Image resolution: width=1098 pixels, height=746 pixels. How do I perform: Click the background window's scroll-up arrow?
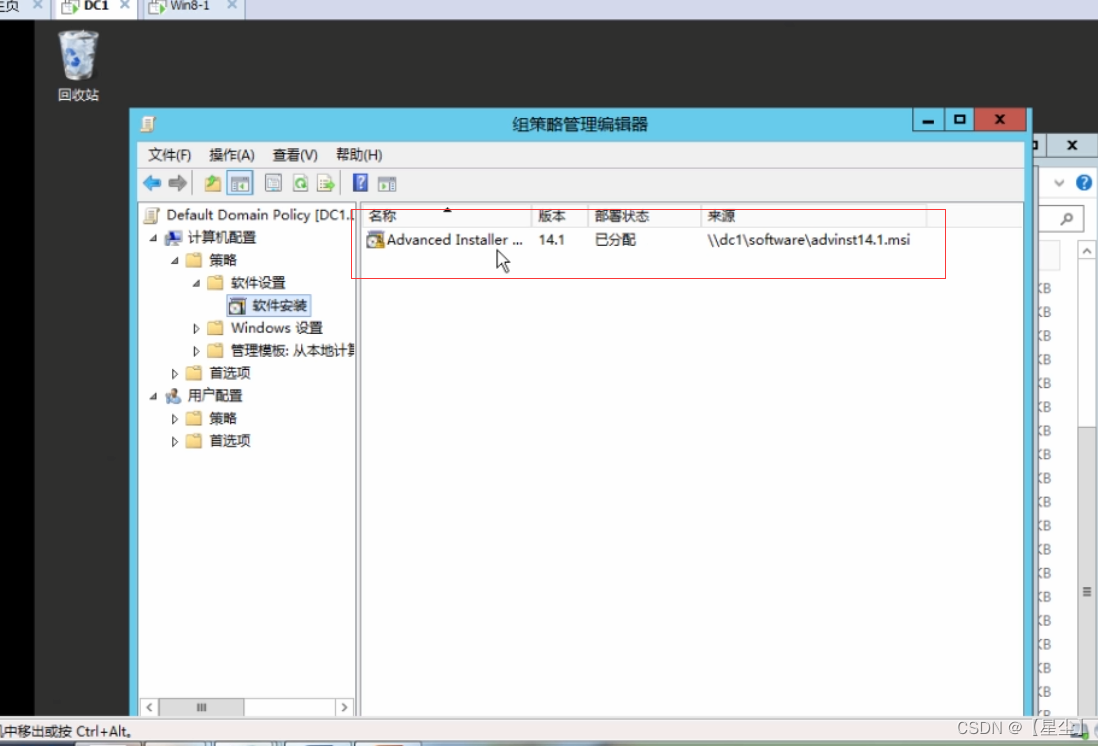[1086, 251]
